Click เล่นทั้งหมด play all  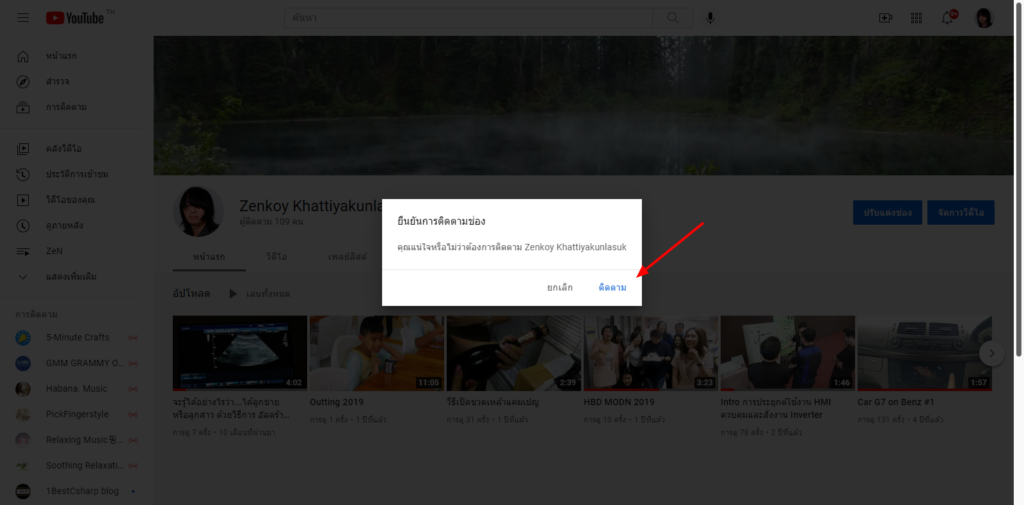[x=259, y=294]
